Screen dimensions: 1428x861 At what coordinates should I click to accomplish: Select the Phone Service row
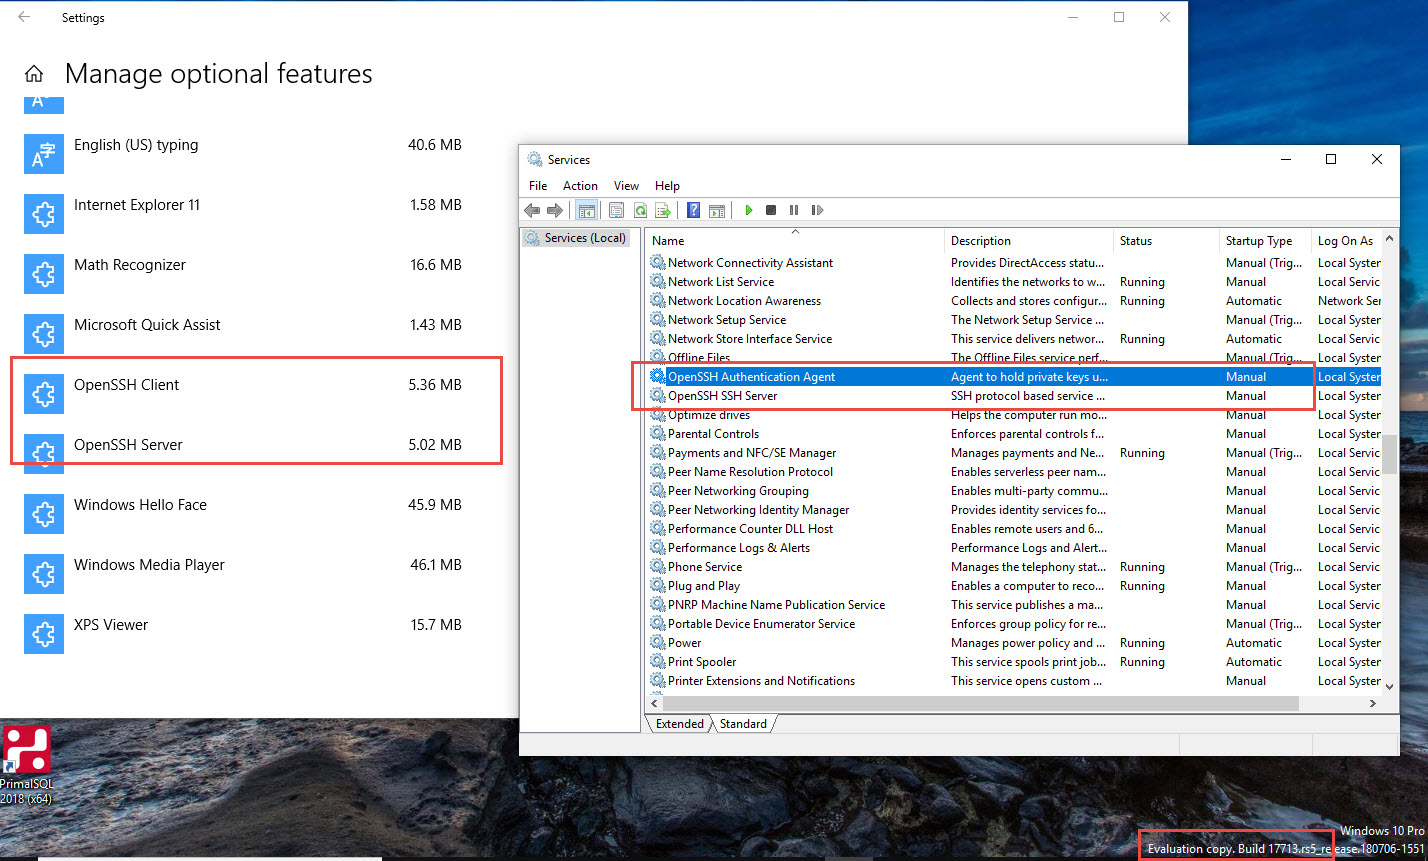tap(1014, 567)
